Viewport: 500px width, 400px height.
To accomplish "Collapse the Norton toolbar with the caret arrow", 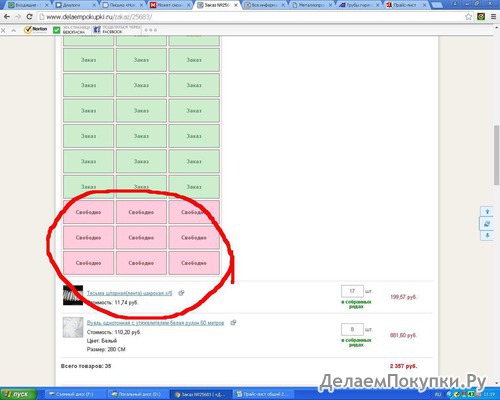I will pyautogui.click(x=14, y=30).
